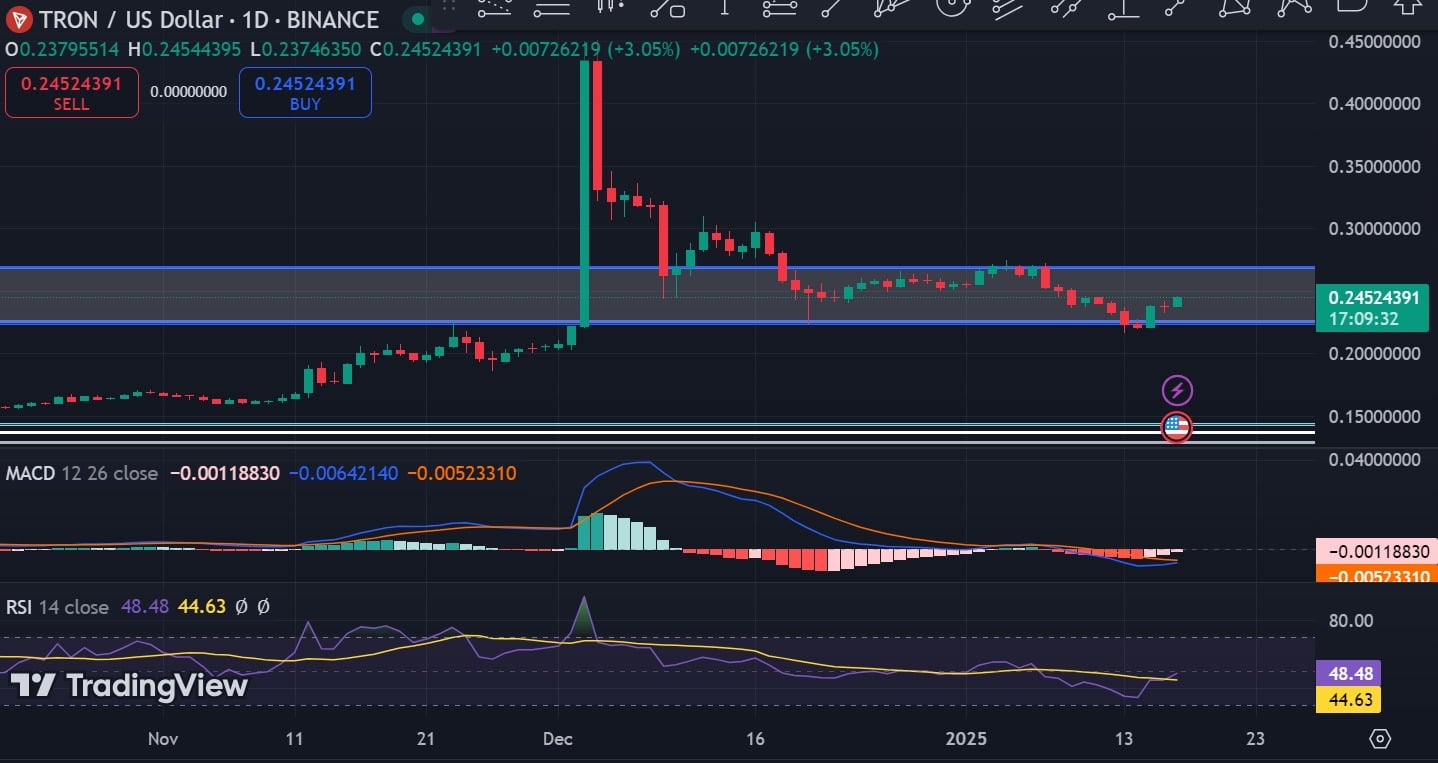Click the 0.30000000 price axis label
The image size is (1438, 763).
click(1374, 228)
